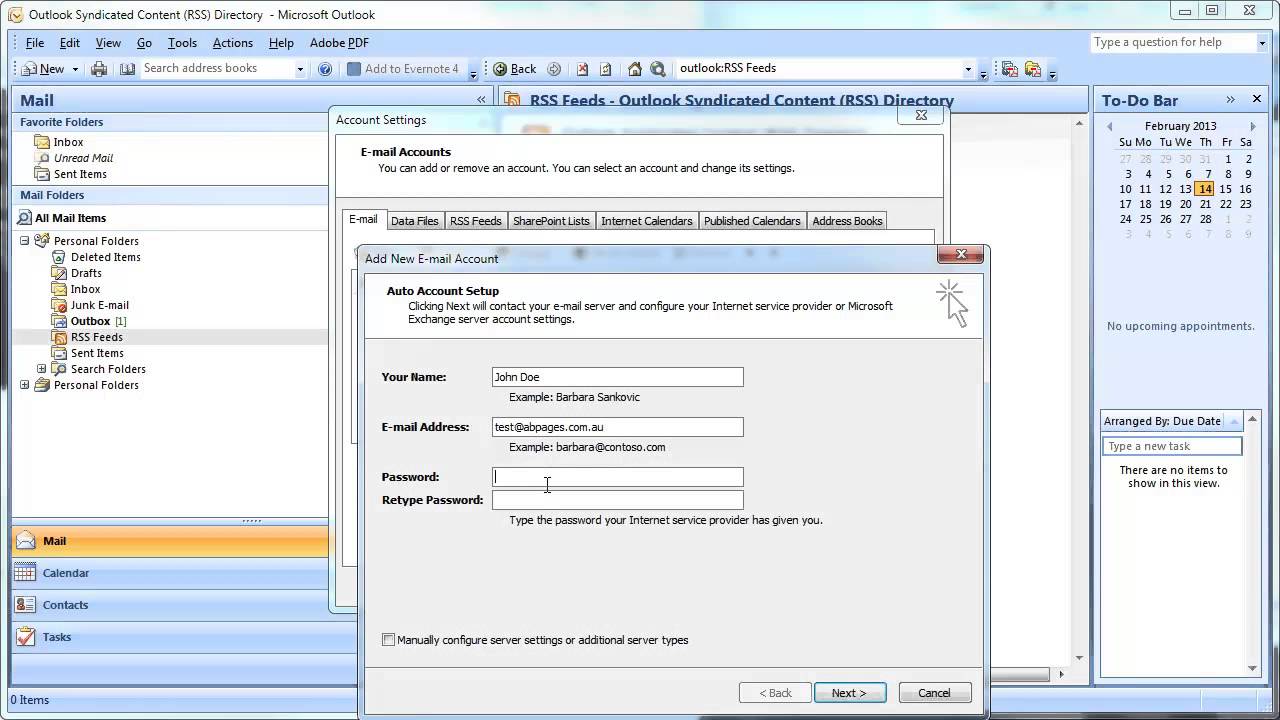Open the File menu
This screenshot has width=1280, height=720.
point(35,43)
